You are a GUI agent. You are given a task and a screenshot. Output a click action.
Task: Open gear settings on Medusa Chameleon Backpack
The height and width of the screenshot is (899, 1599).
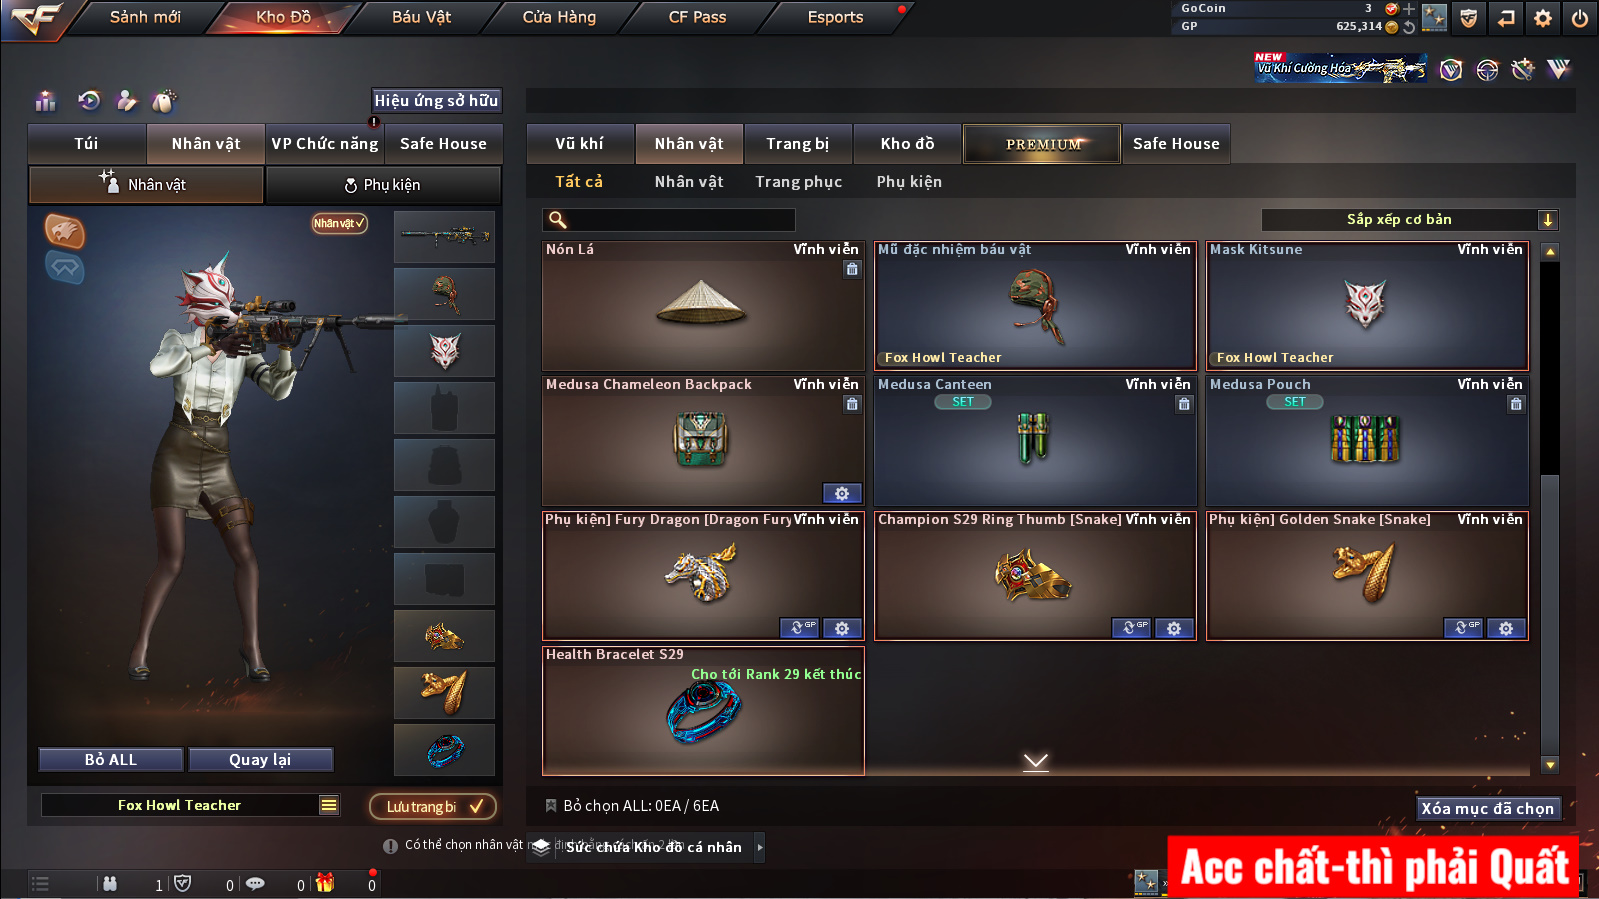pos(842,493)
